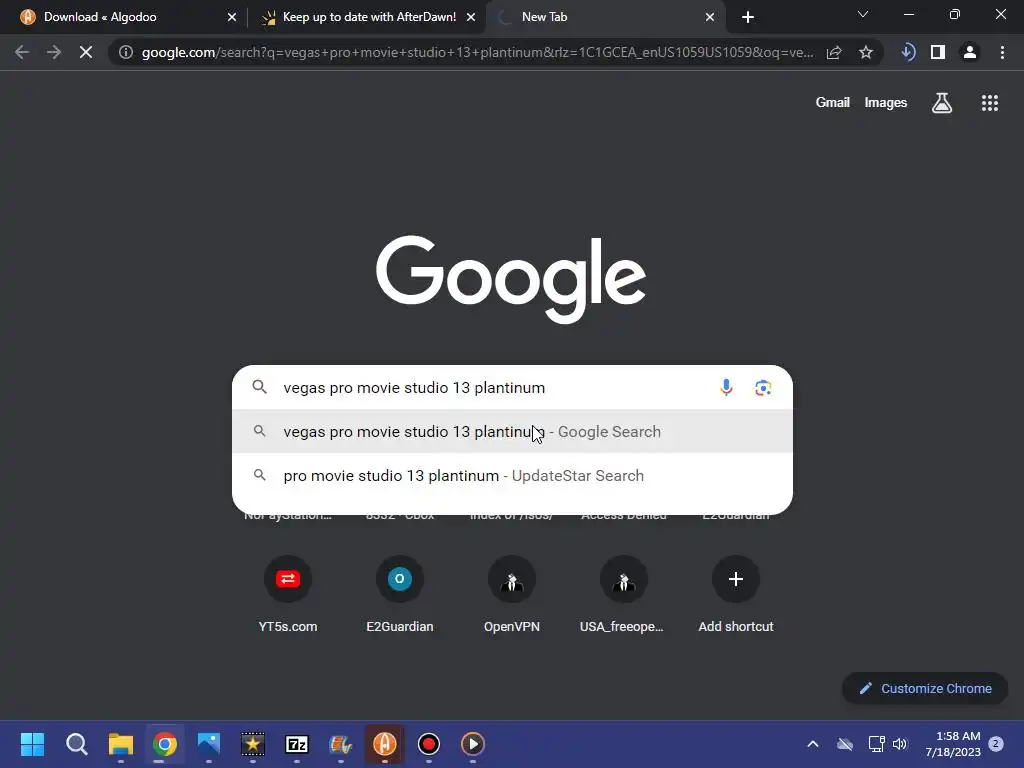1024x768 pixels.
Task: Open the lower E2Guardian shortcut tile
Action: coord(400,594)
